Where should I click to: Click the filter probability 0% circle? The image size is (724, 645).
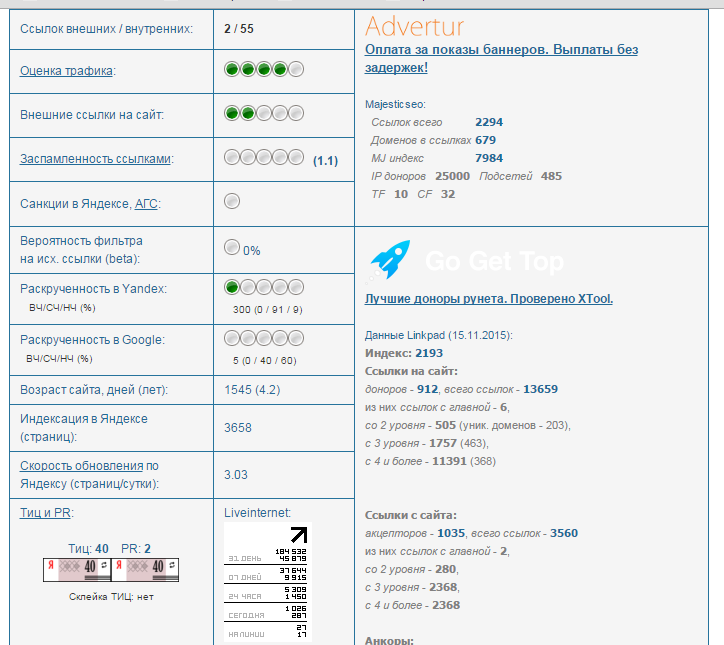click(x=232, y=247)
